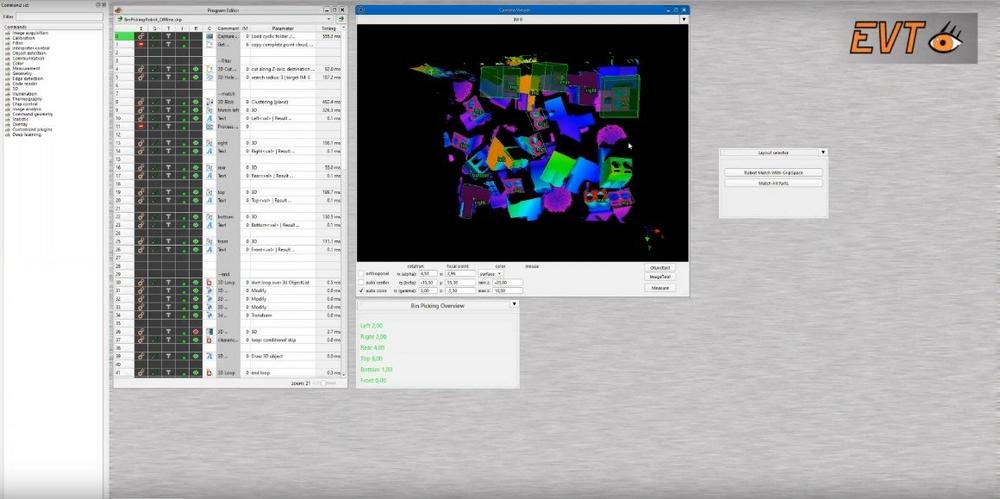
Task: Click the green run arrow beside the program file field
Action: pos(342,18)
